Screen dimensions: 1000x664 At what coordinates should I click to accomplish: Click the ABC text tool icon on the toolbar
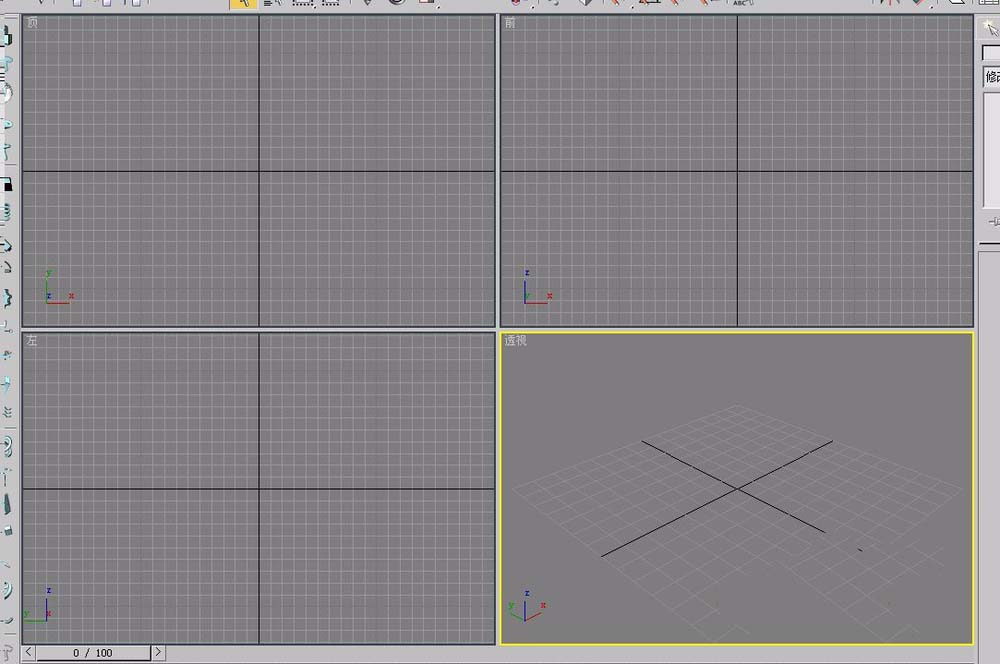click(x=743, y=4)
